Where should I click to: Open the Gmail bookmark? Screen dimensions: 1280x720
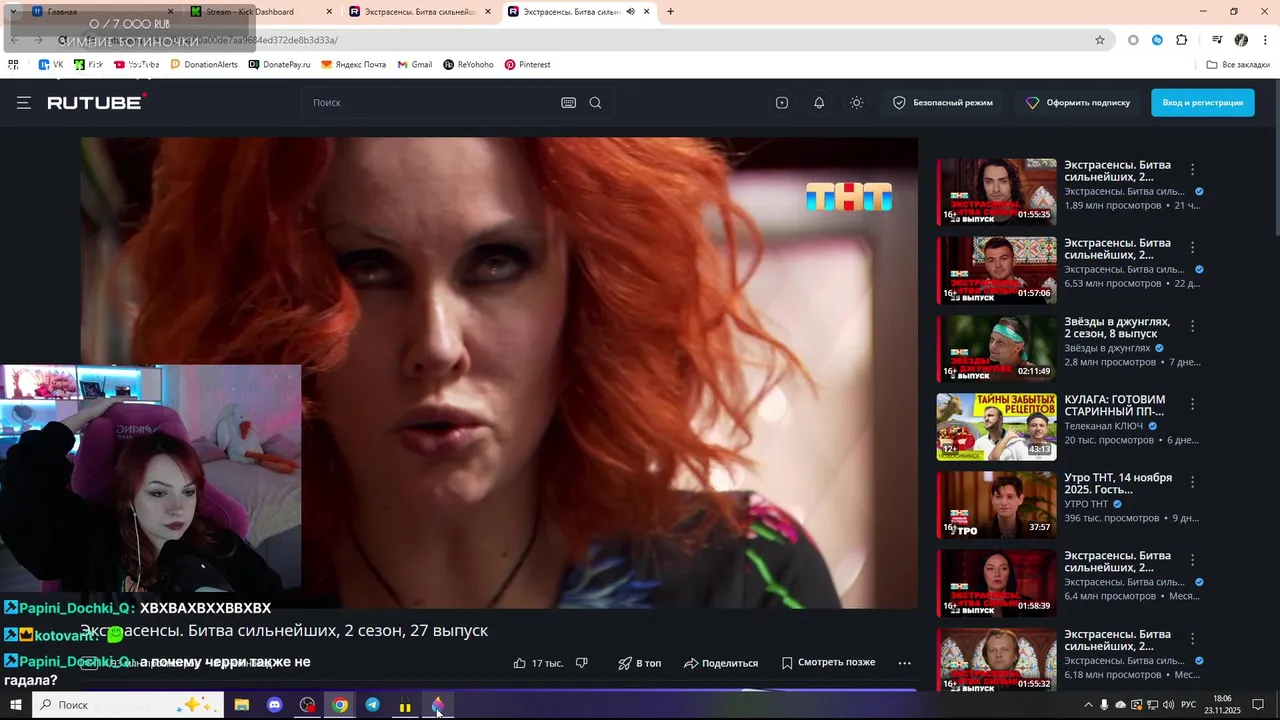coord(415,64)
